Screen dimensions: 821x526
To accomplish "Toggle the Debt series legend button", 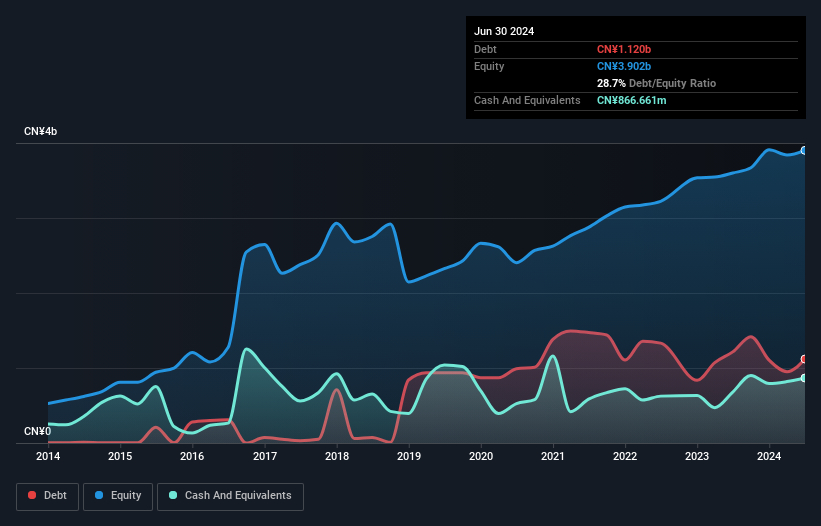I will pos(48,496).
